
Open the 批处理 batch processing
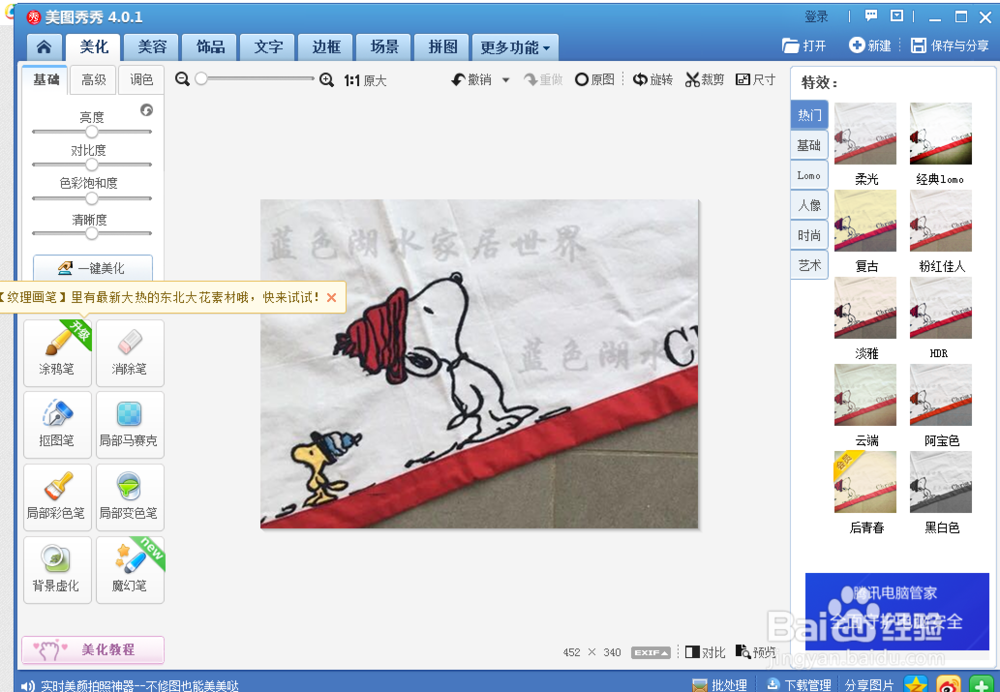coord(720,685)
